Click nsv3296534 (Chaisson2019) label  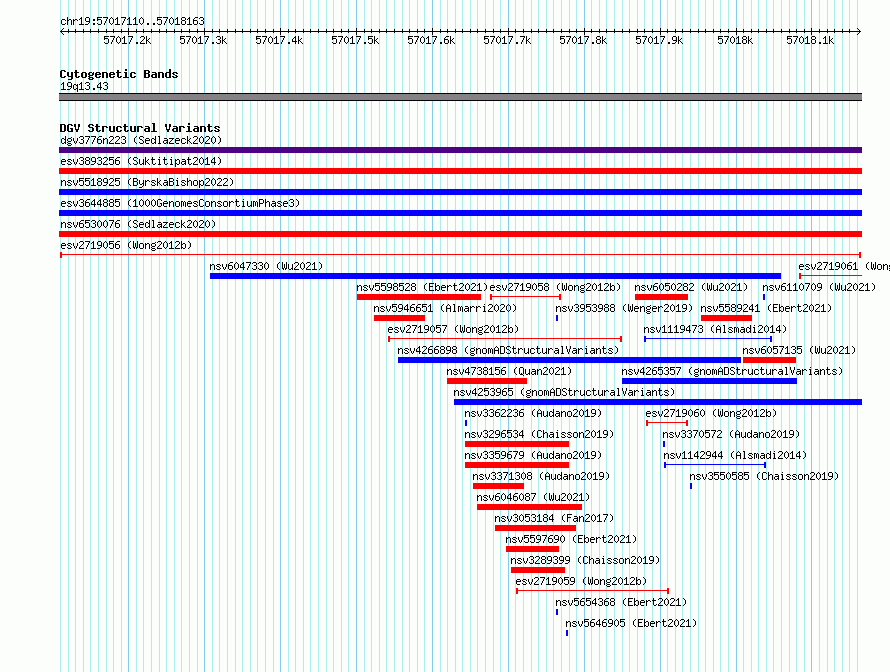pyautogui.click(x=539, y=434)
